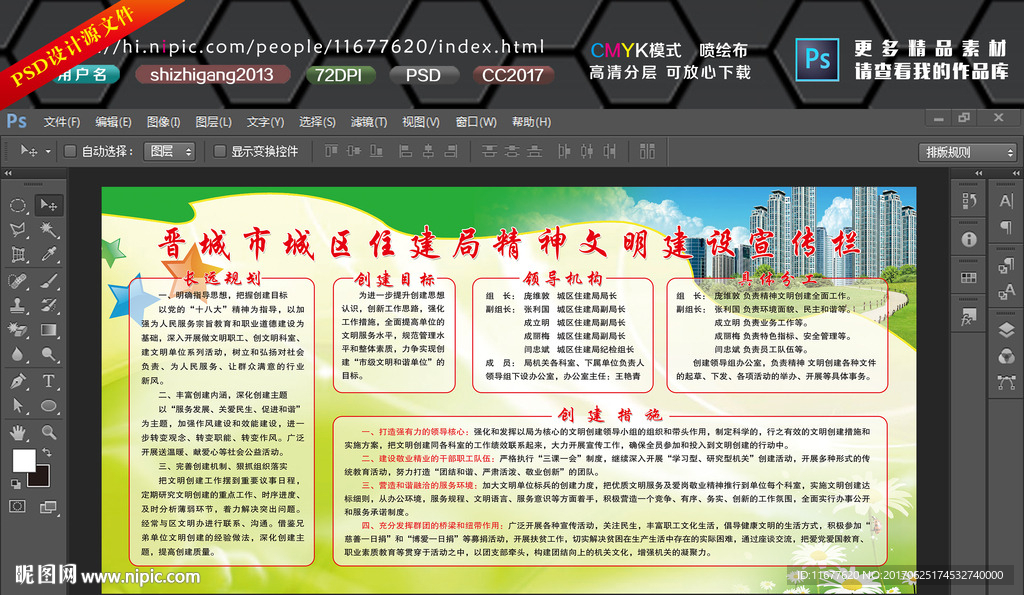Open the Paragraph Styles panel icon
Screen dimensions: 1024x595
(x=1006, y=265)
